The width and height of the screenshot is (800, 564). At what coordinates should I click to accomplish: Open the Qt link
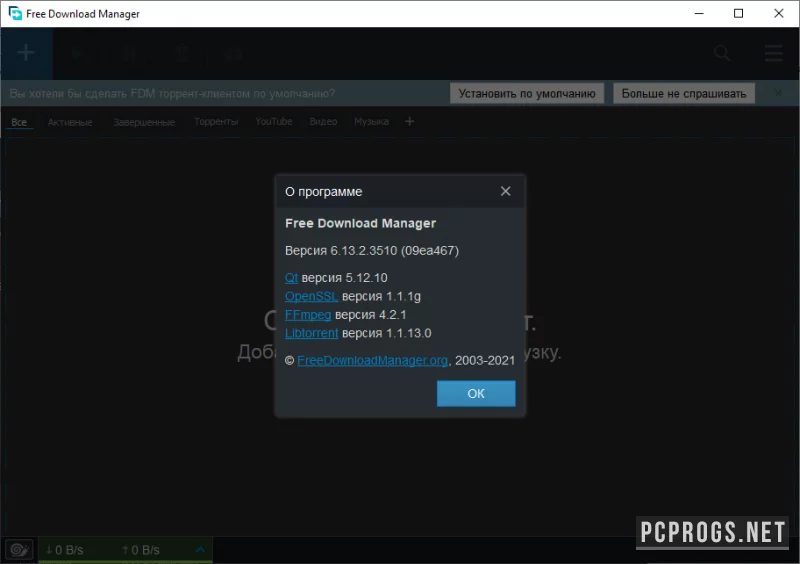coord(291,278)
